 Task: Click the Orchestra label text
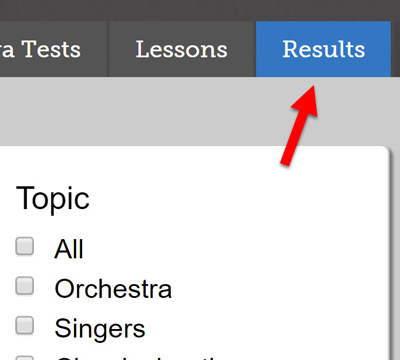(113, 289)
